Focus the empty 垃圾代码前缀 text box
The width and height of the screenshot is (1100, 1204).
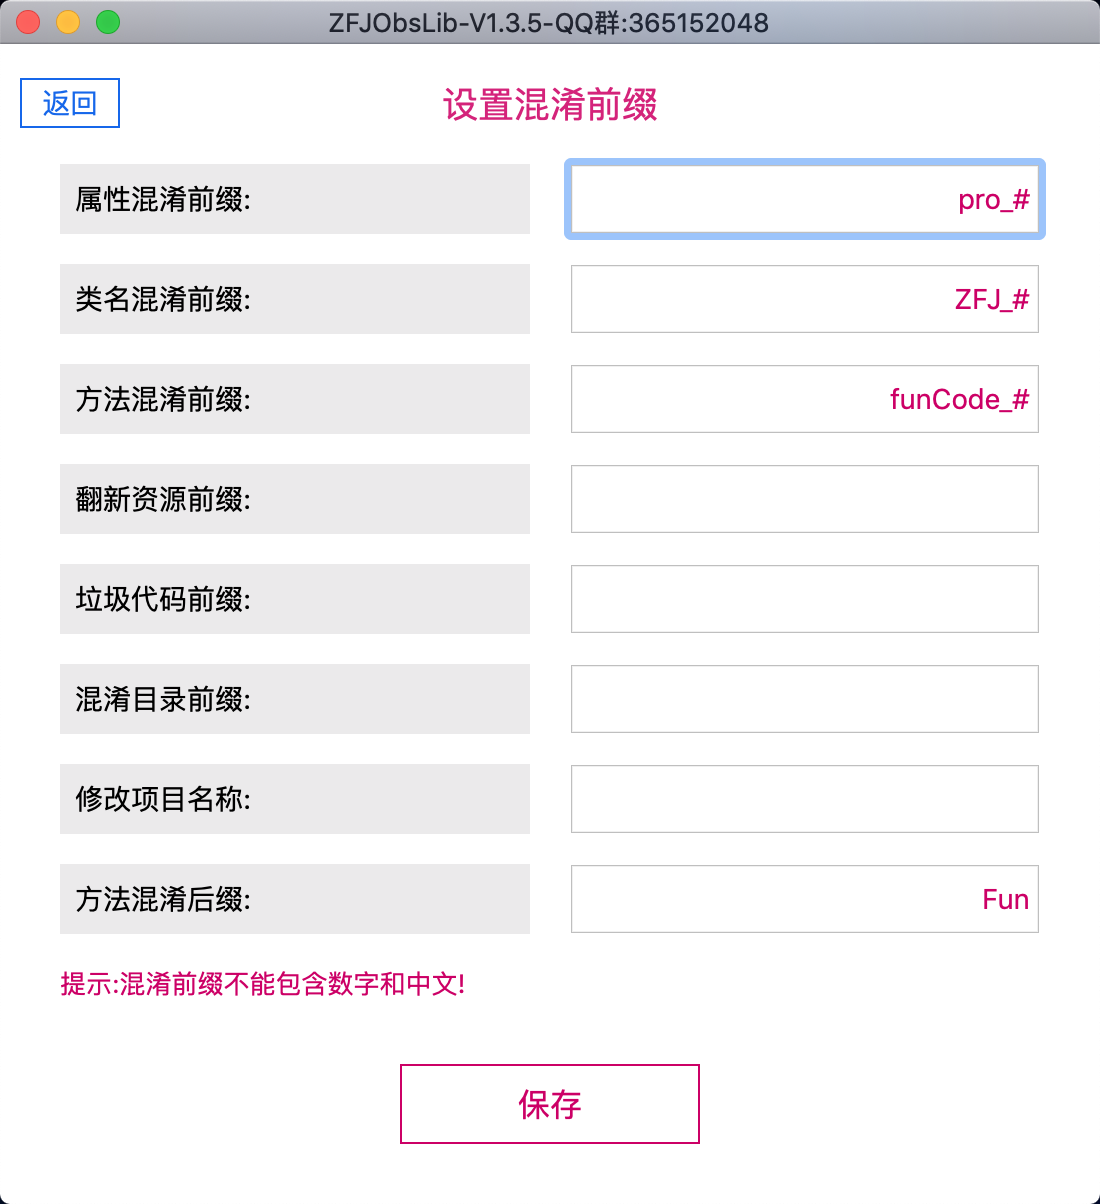point(805,599)
